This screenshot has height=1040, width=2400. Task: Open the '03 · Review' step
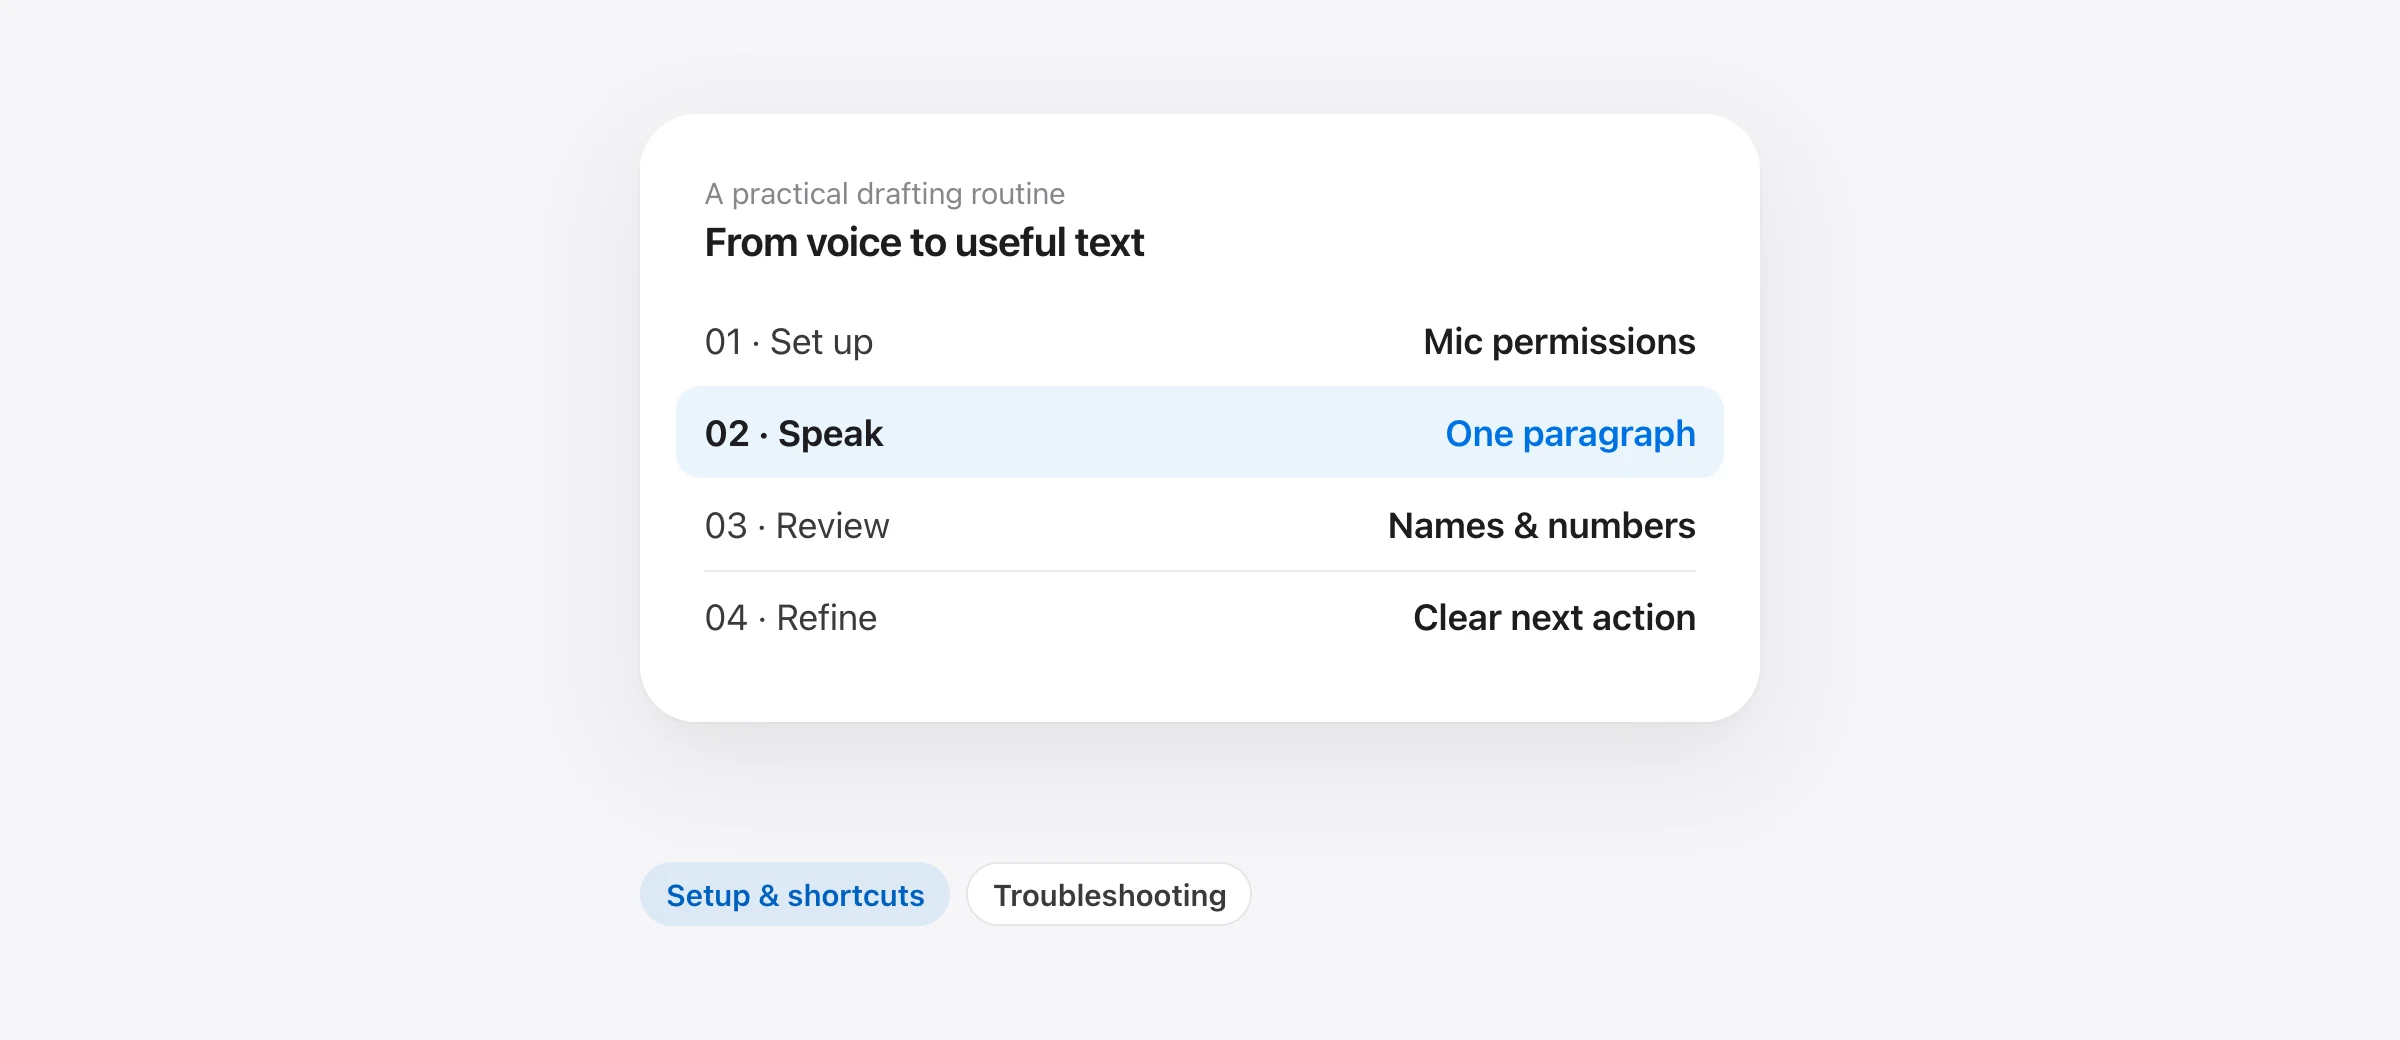pos(1200,525)
